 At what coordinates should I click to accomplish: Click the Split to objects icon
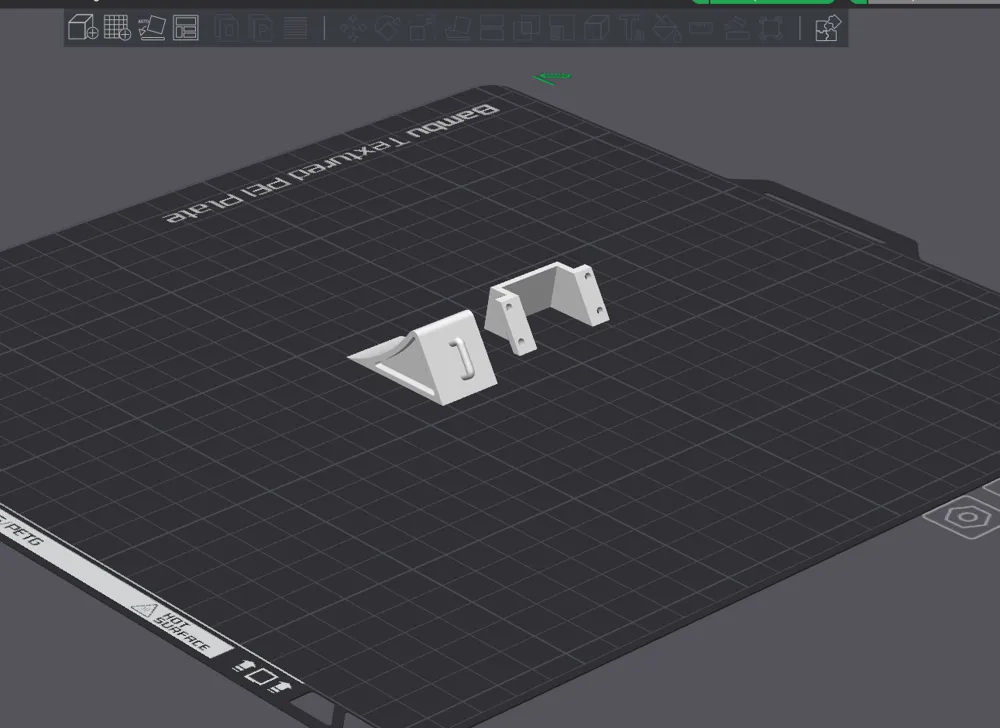point(226,28)
